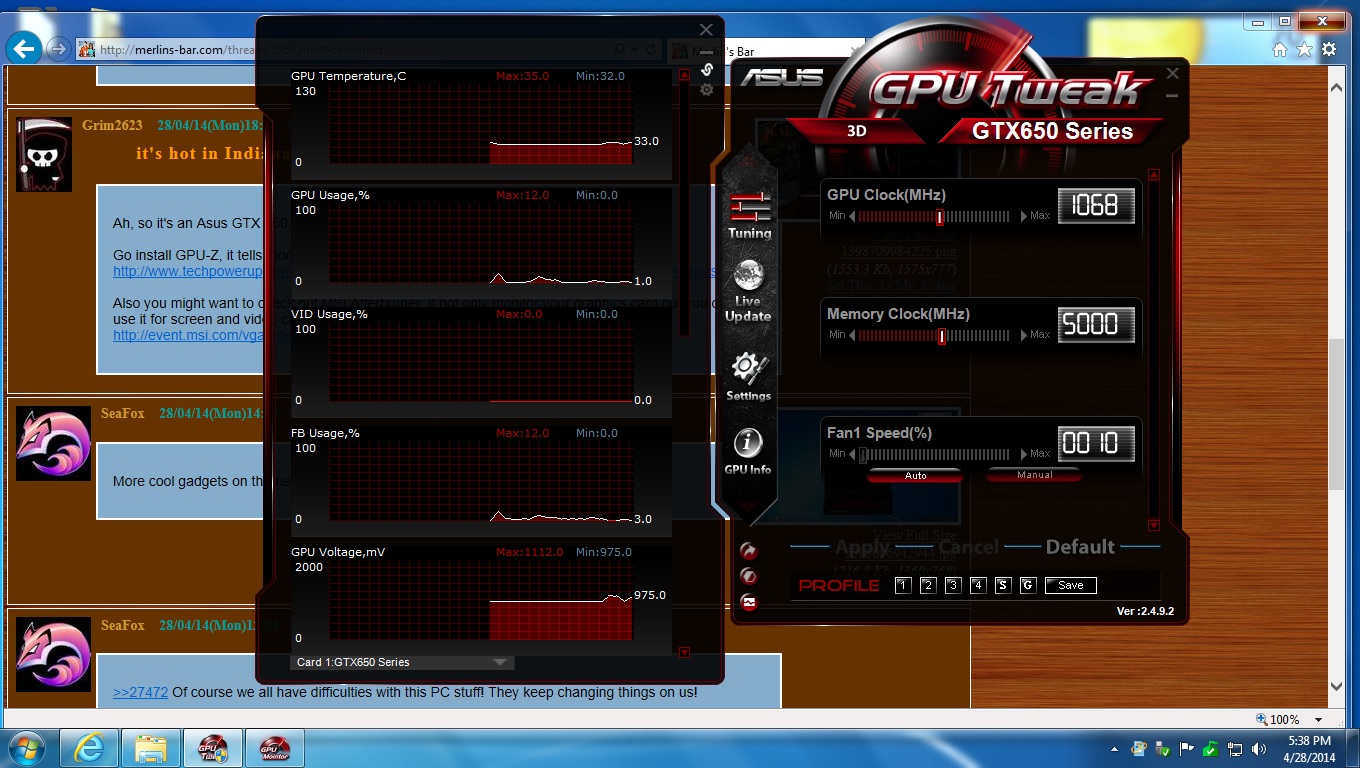Increase Memory Clock with the right Max arrow
Screen dimensions: 1360x768
[1024, 335]
